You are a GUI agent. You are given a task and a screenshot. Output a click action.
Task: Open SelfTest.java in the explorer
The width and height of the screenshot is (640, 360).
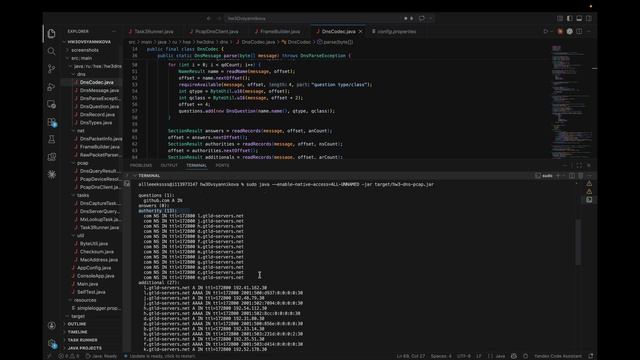tap(92, 292)
